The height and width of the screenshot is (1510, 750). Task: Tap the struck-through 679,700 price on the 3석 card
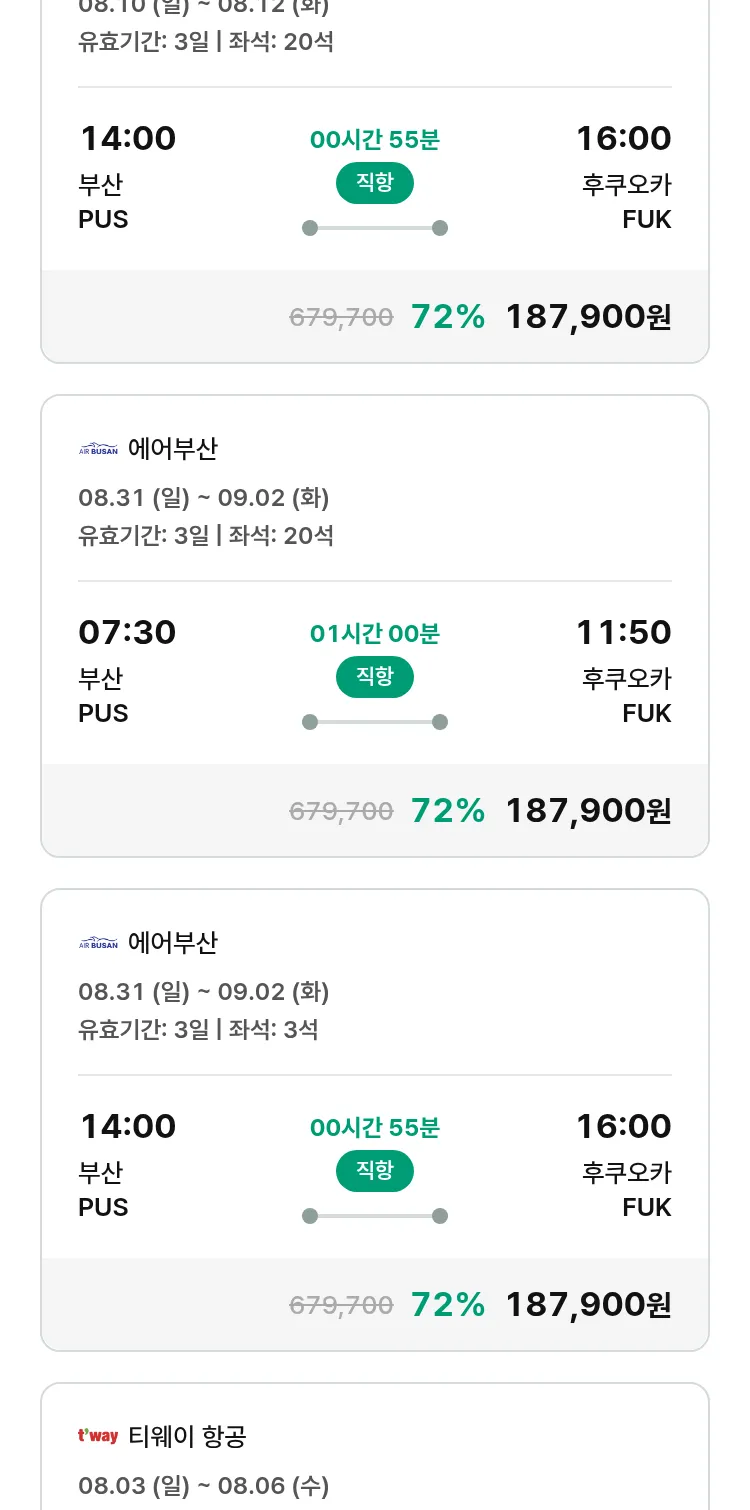(x=341, y=1305)
